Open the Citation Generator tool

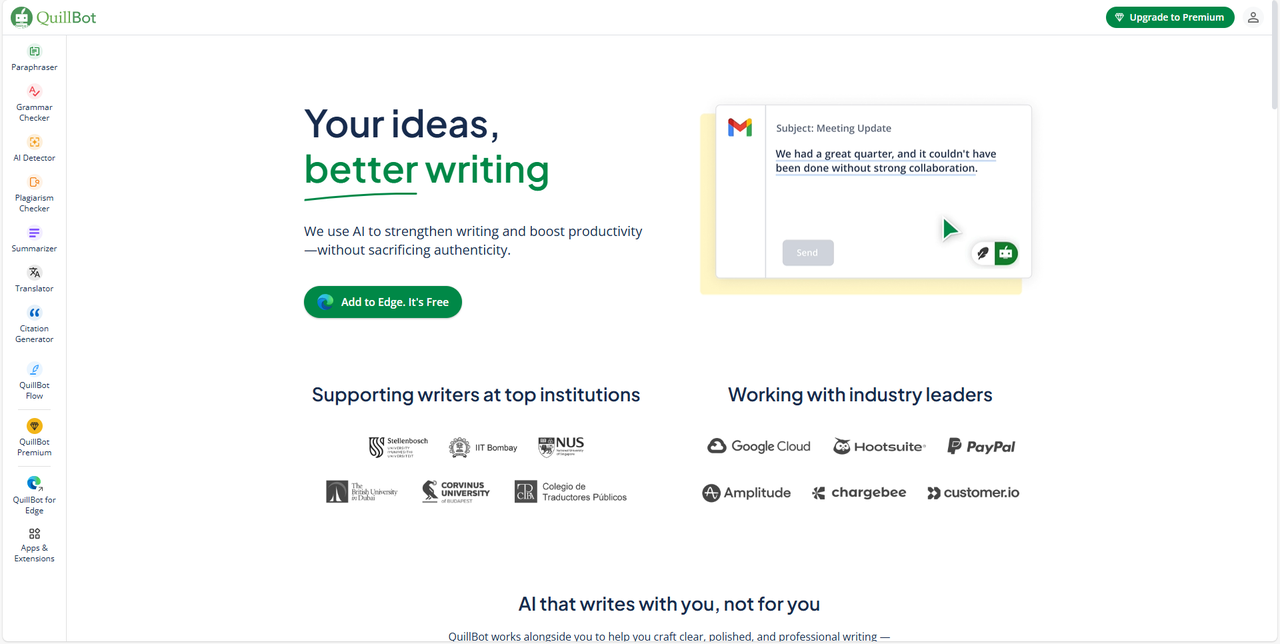(34, 325)
